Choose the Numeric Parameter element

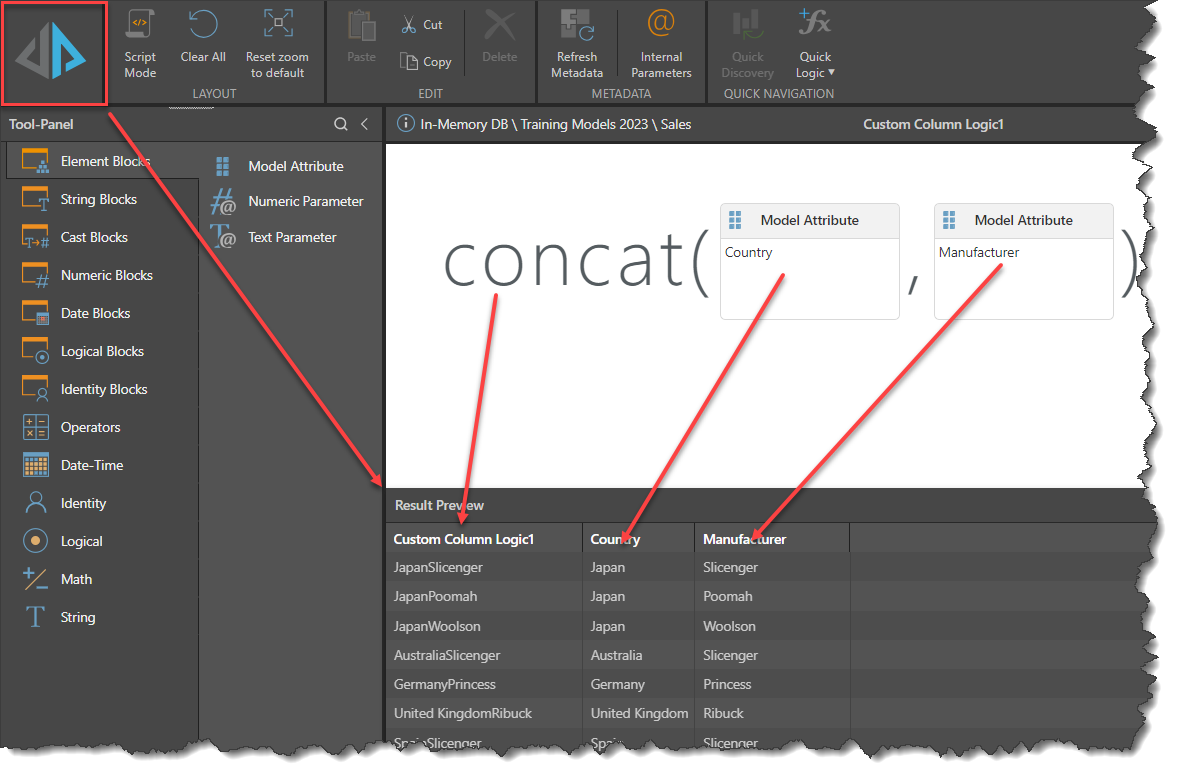tap(305, 201)
